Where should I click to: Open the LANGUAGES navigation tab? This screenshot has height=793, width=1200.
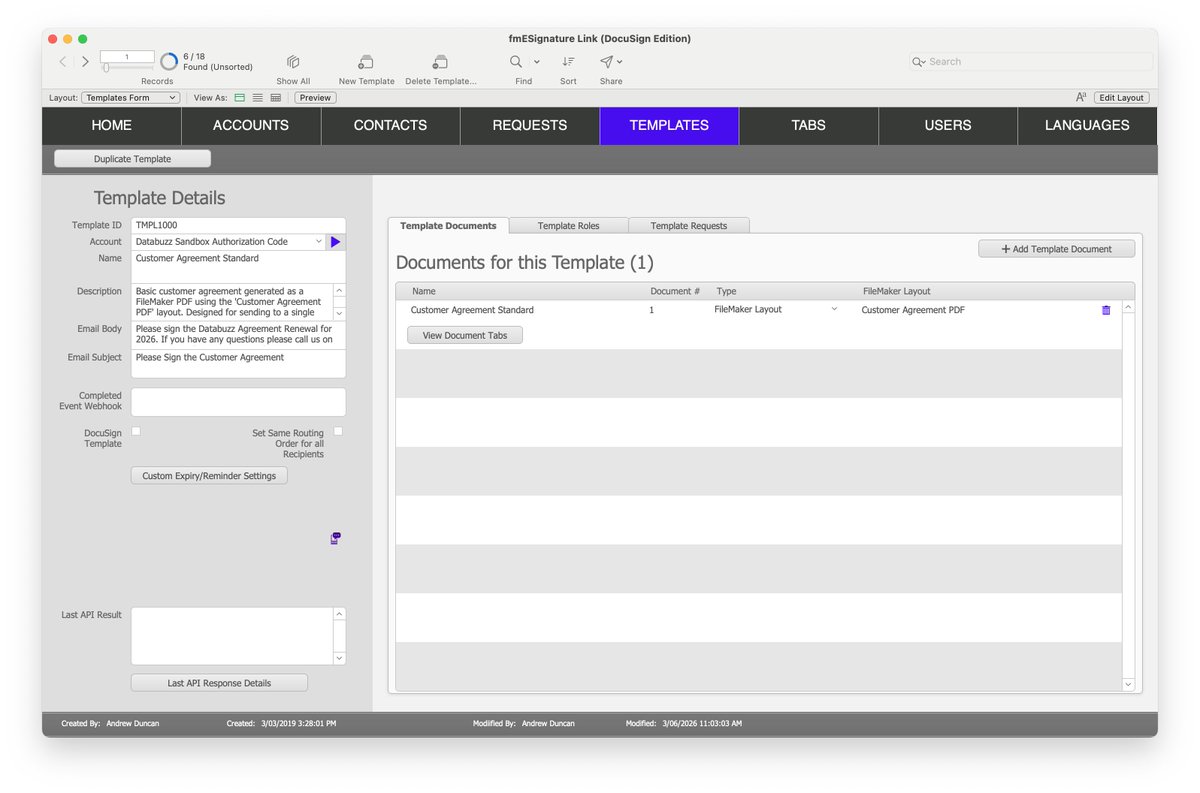click(x=1087, y=125)
